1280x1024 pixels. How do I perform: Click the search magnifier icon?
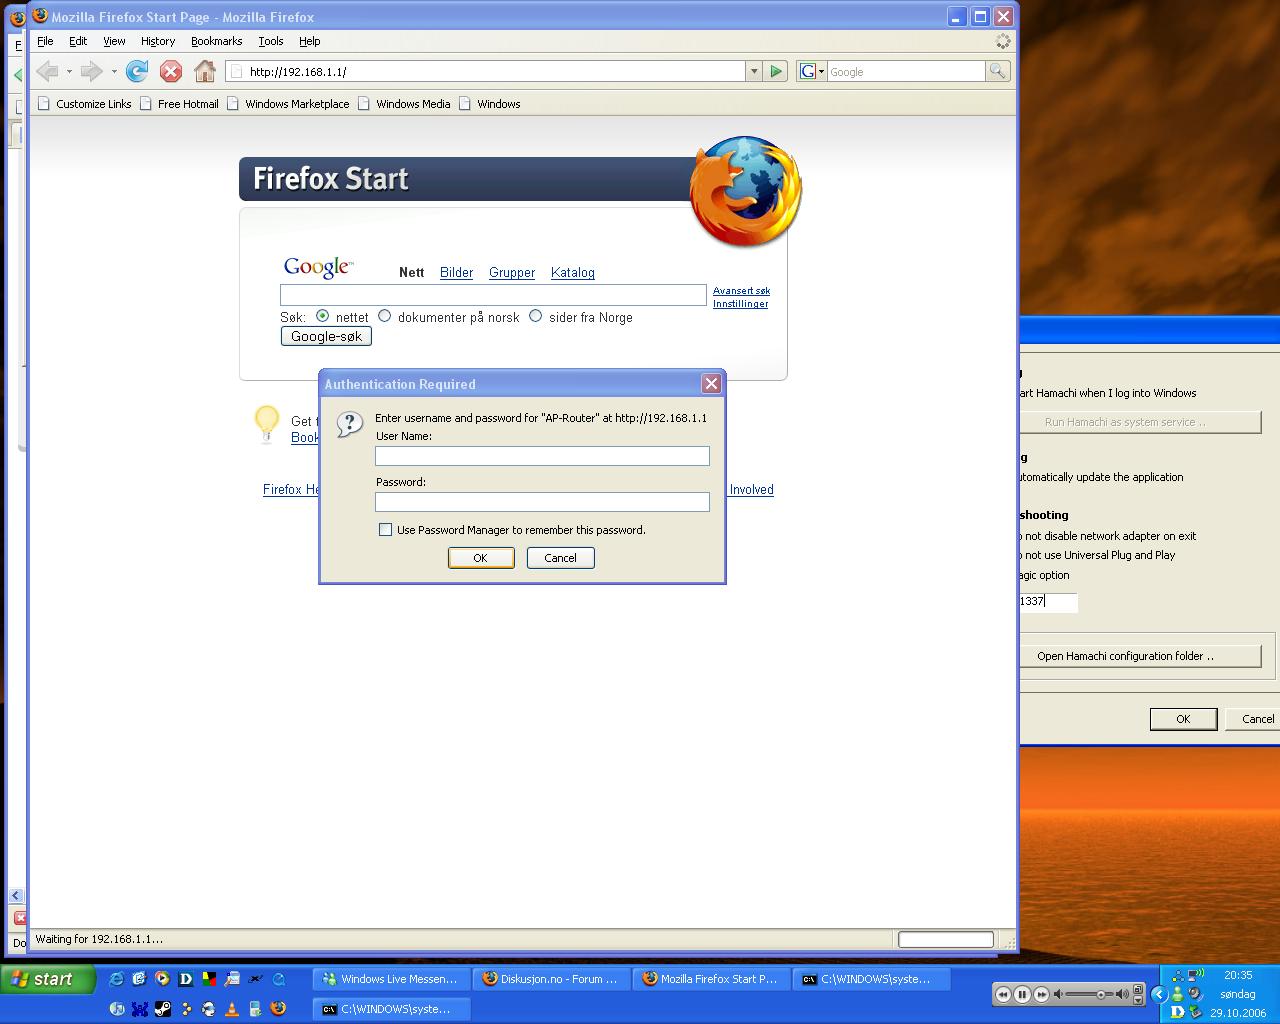[997, 71]
